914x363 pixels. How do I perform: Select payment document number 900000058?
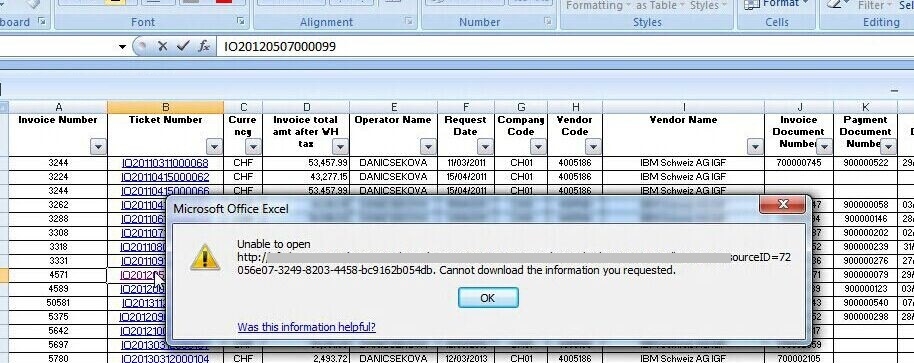tap(865, 205)
